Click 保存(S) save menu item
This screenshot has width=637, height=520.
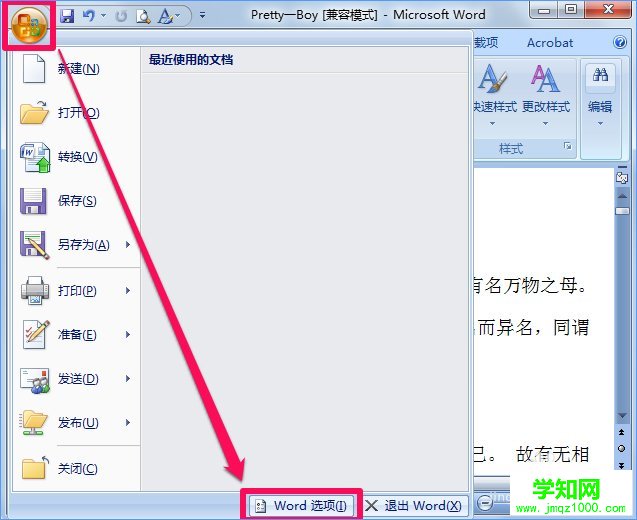pos(77,200)
